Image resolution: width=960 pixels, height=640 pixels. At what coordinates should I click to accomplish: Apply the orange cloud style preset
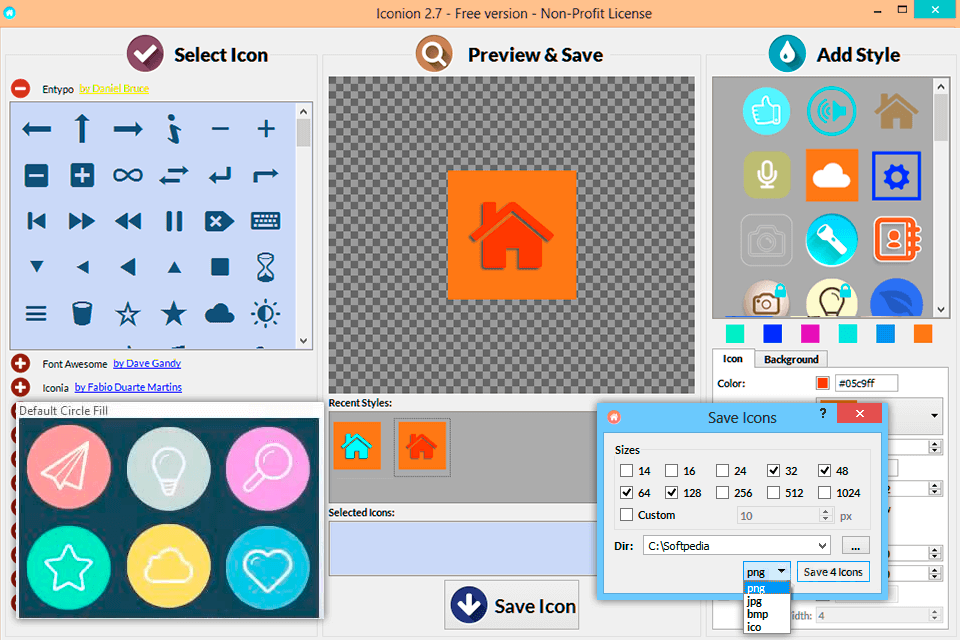[831, 176]
